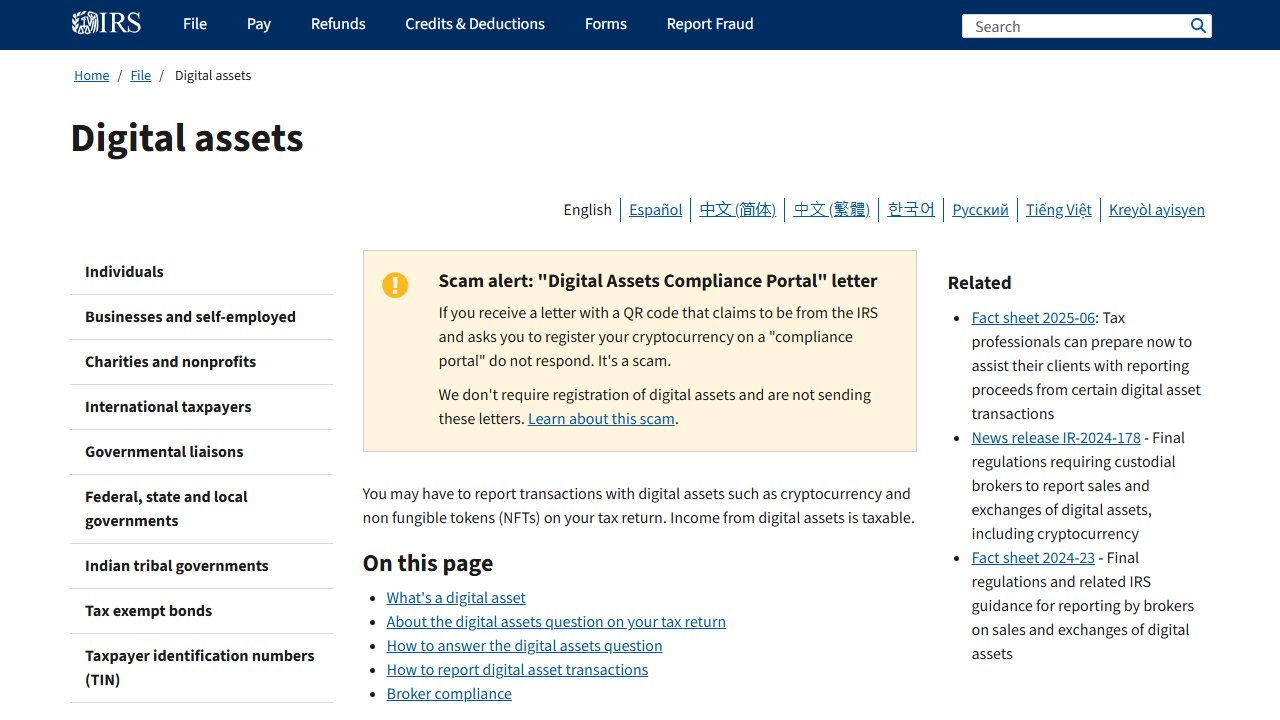This screenshot has width=1280, height=720.
Task: Go to the Home breadcrumb link
Action: 91,75
